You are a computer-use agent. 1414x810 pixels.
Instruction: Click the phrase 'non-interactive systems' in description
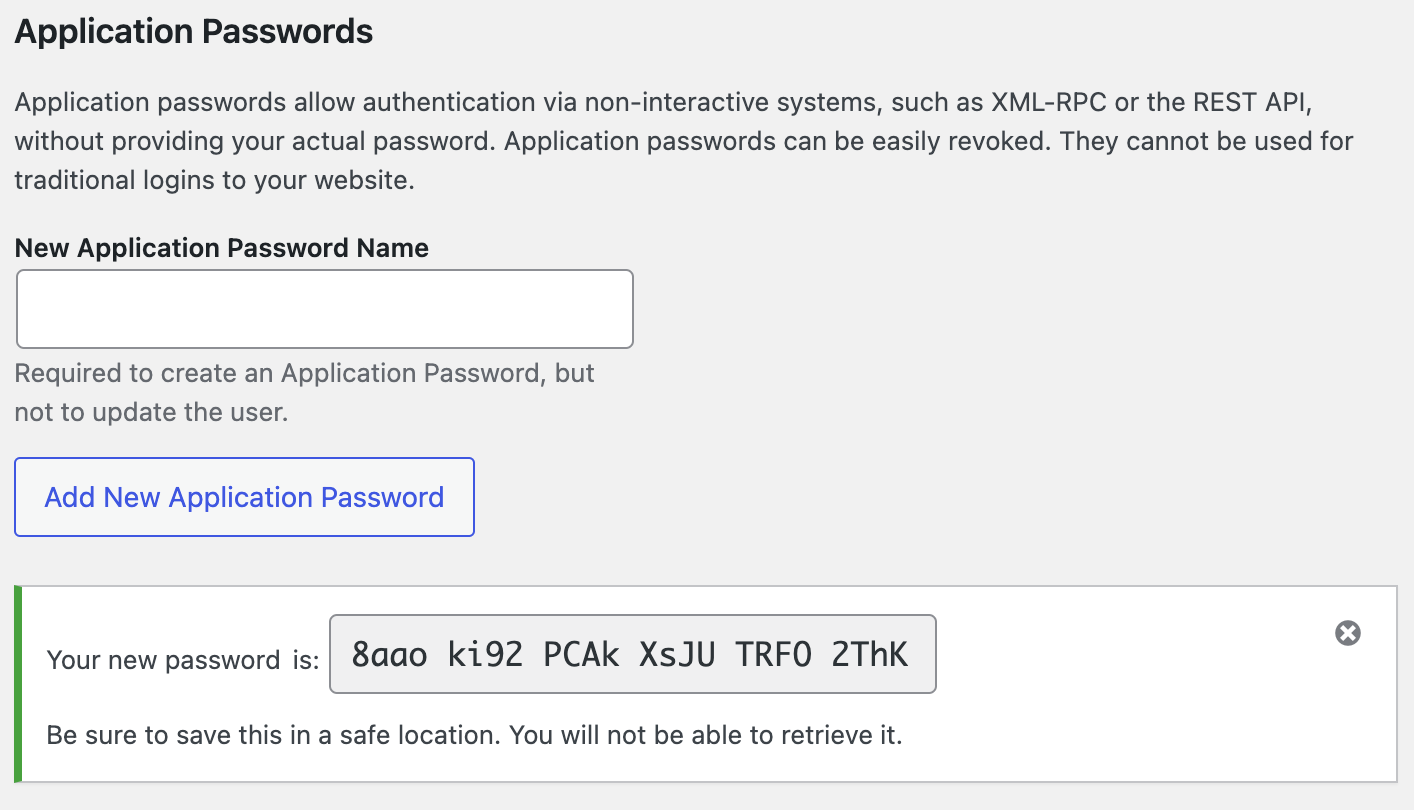tap(734, 102)
